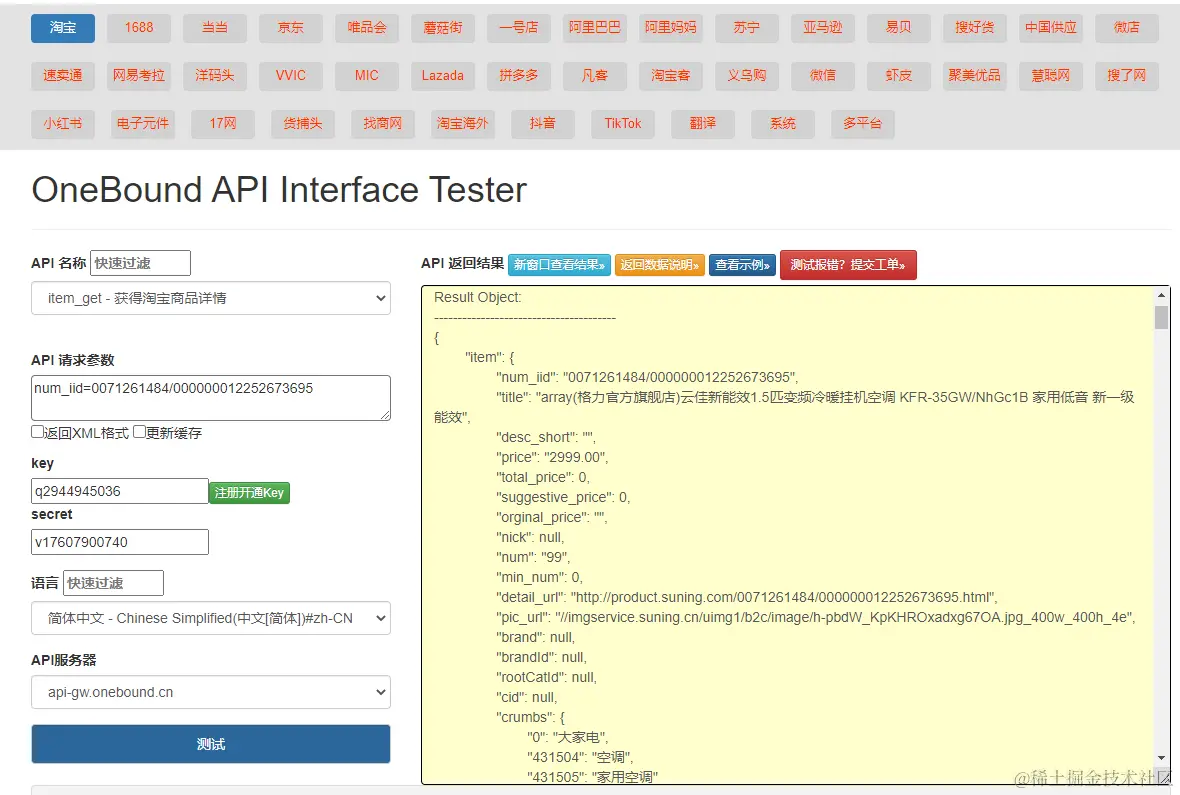Screen dimensions: 1180x795
Task: Open the 慧聪网 platform tab
Action: pyautogui.click(x=1051, y=76)
